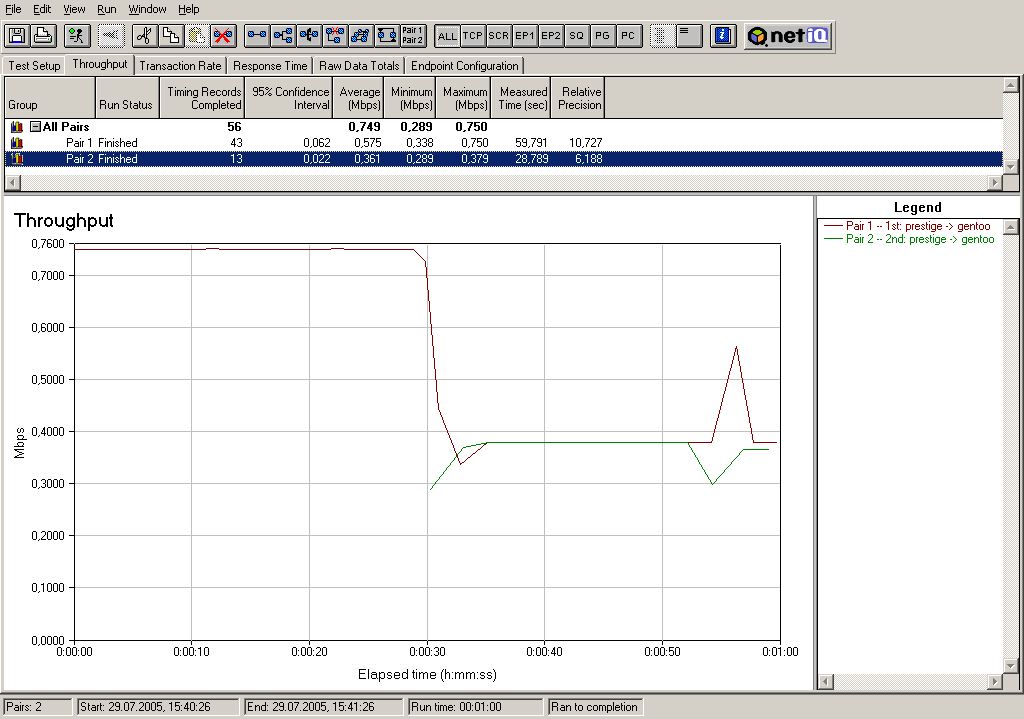Screen dimensions: 1024x719
Task: Open the Run menu
Action: pos(106,9)
